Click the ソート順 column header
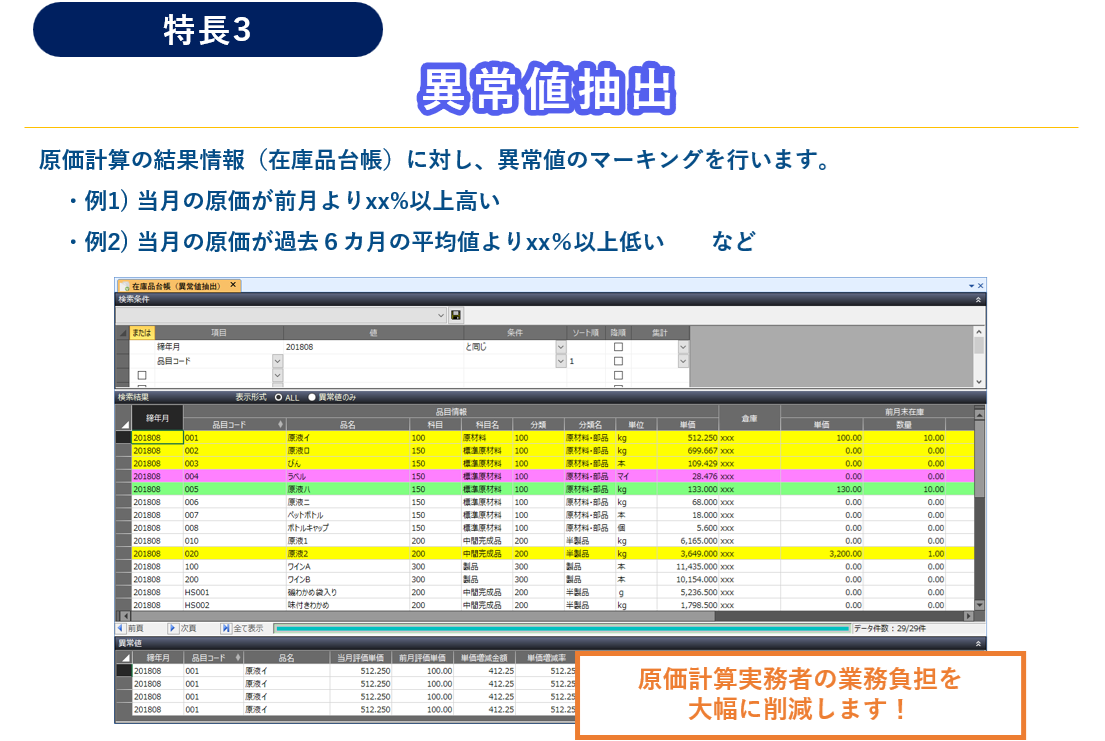The width and height of the screenshot is (1105, 741). click(586, 333)
